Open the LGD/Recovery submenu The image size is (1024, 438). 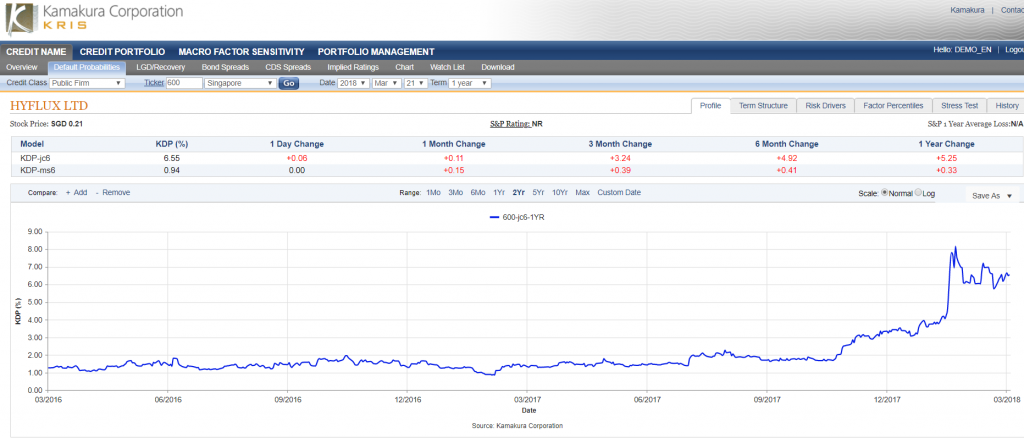(161, 67)
